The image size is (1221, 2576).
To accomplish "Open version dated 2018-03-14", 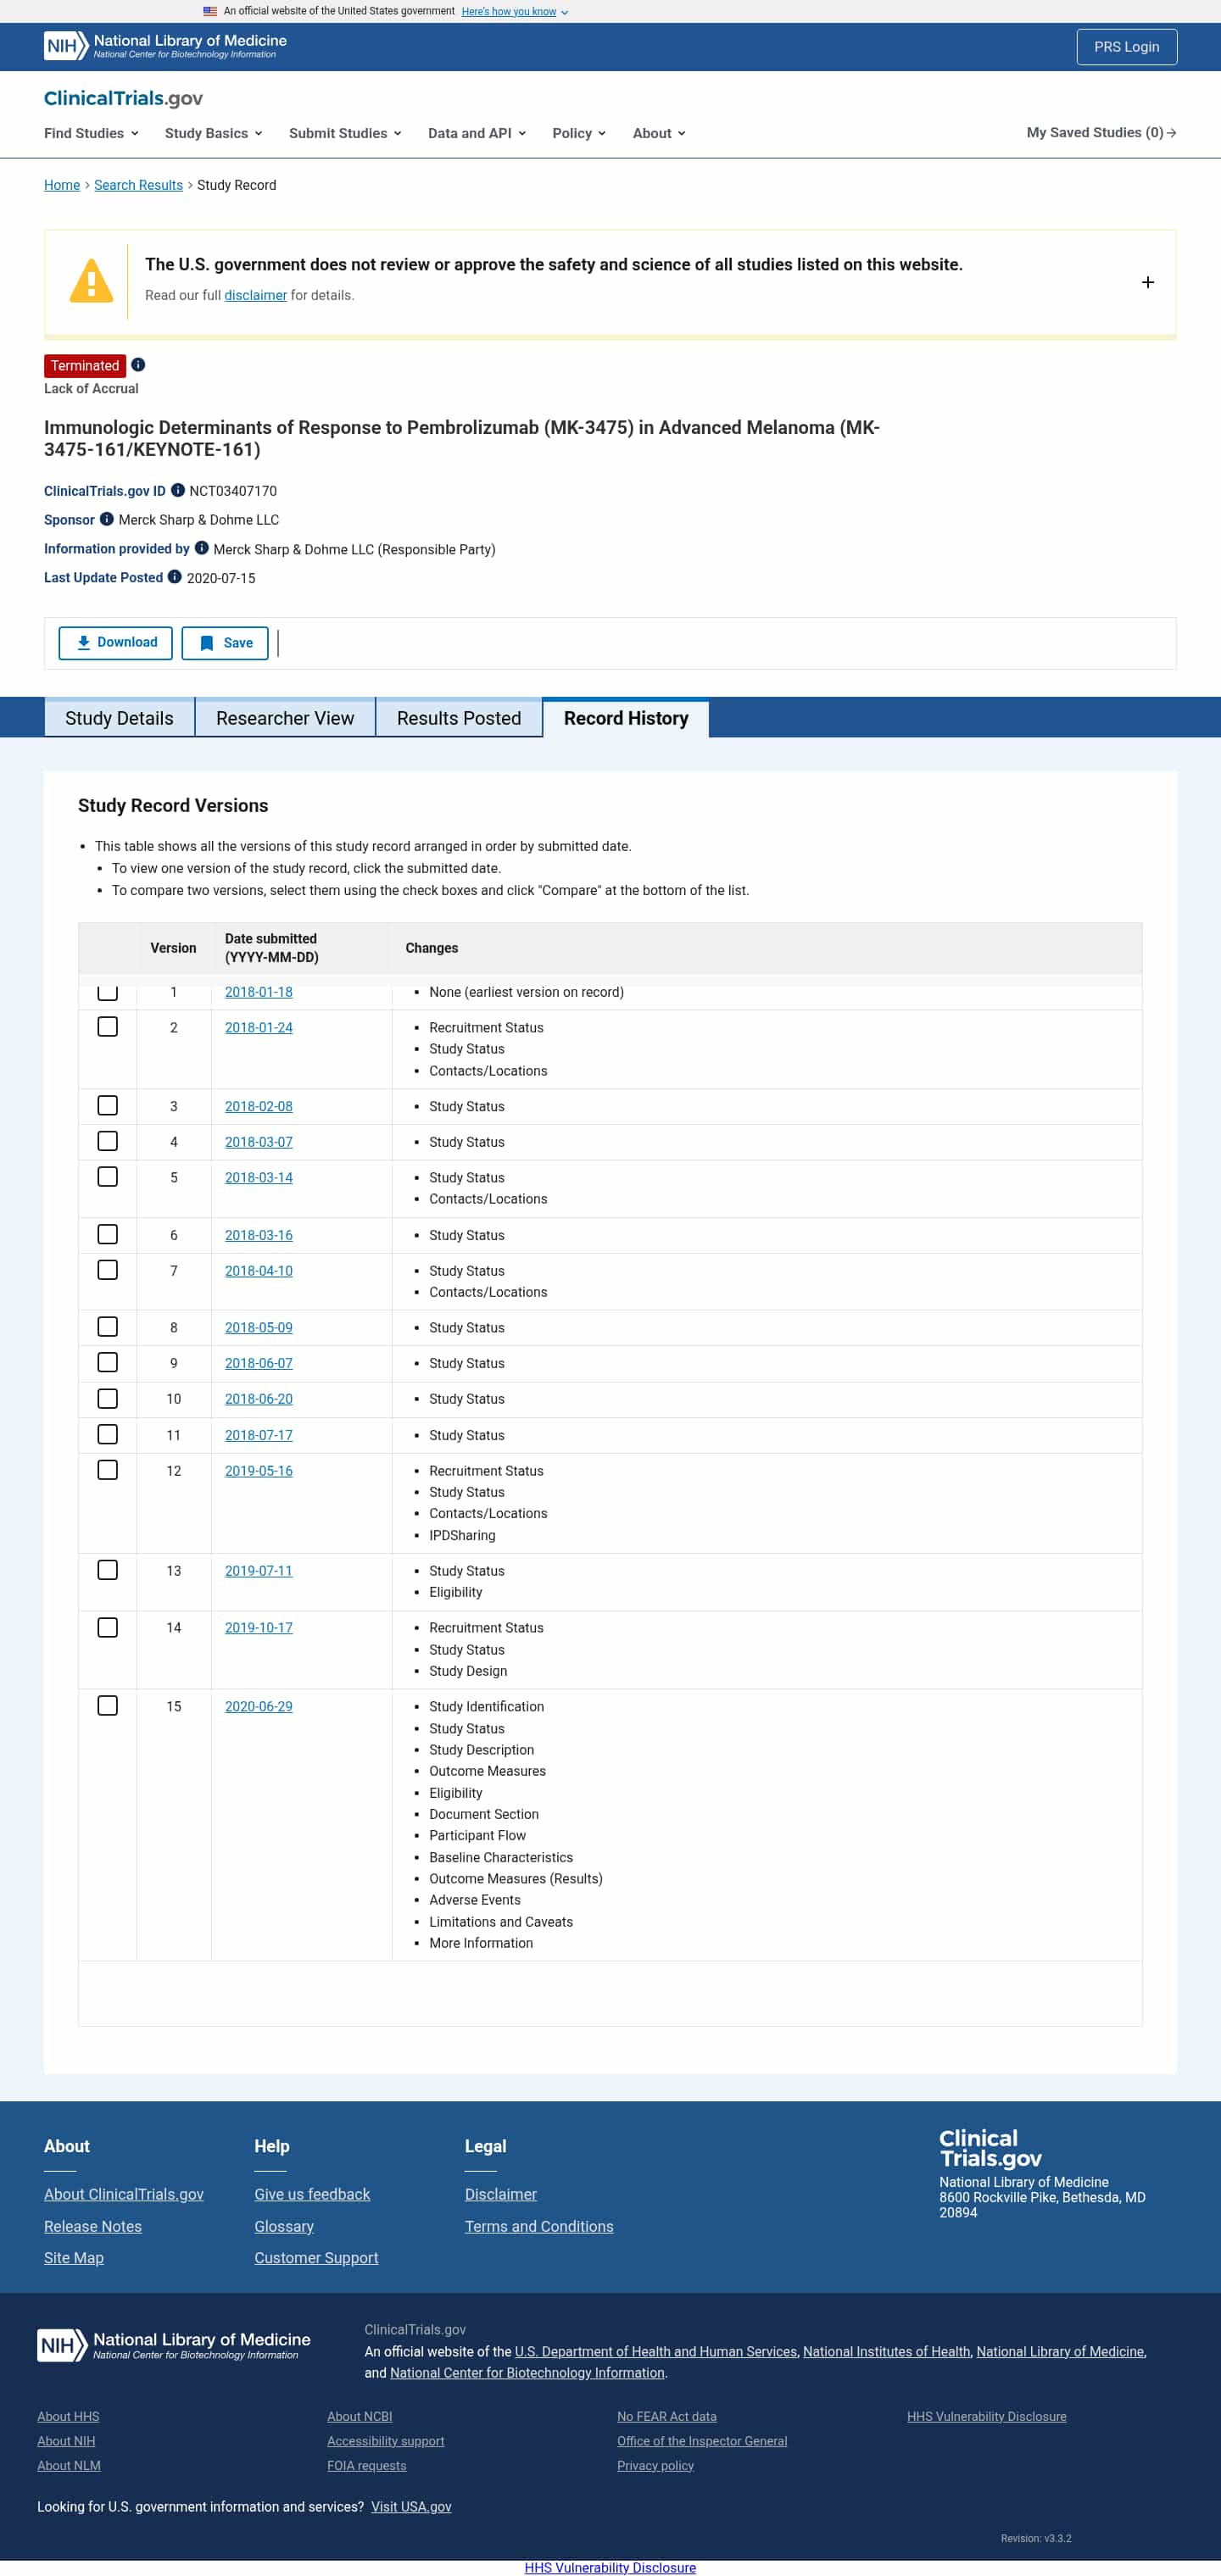I will (x=259, y=1177).
